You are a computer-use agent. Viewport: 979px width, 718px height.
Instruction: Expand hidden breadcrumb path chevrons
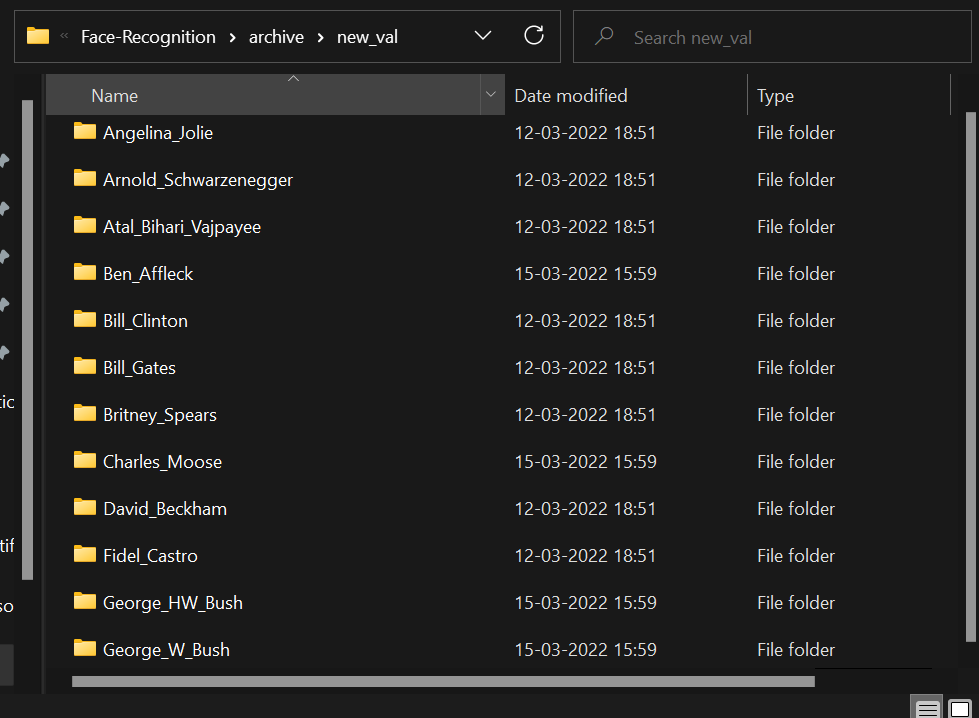click(64, 37)
